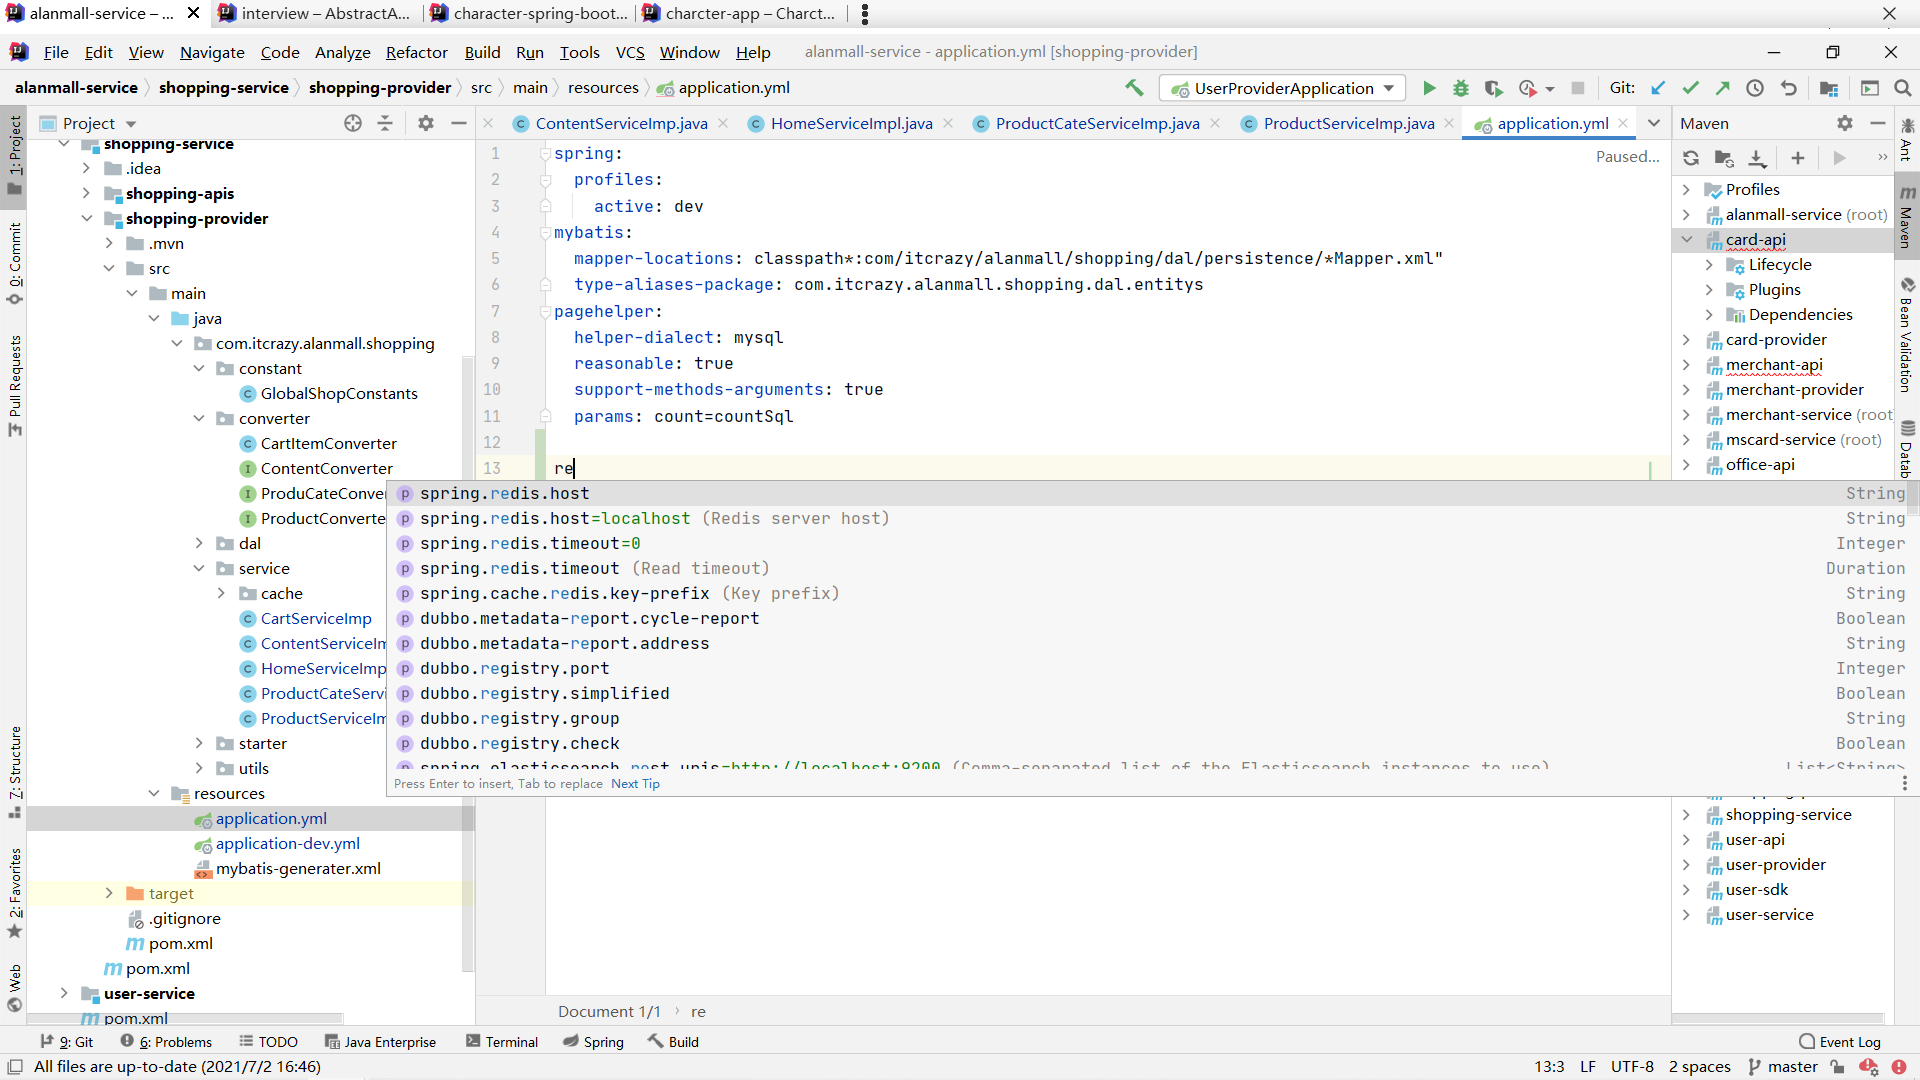Show hidden editor tabs dropdown arrow
The width and height of the screenshot is (1920, 1080).
point(1654,123)
